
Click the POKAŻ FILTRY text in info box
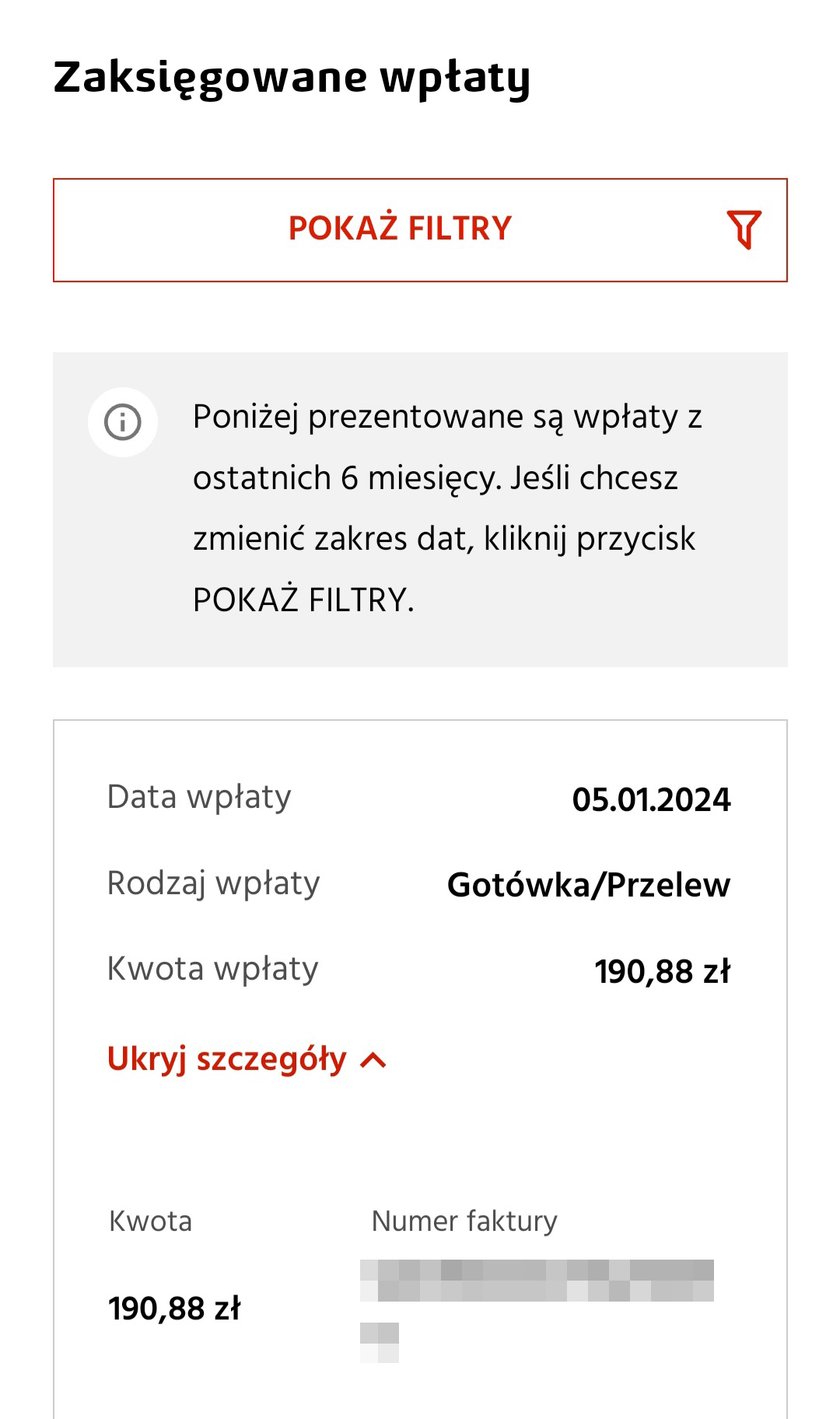[x=303, y=600]
